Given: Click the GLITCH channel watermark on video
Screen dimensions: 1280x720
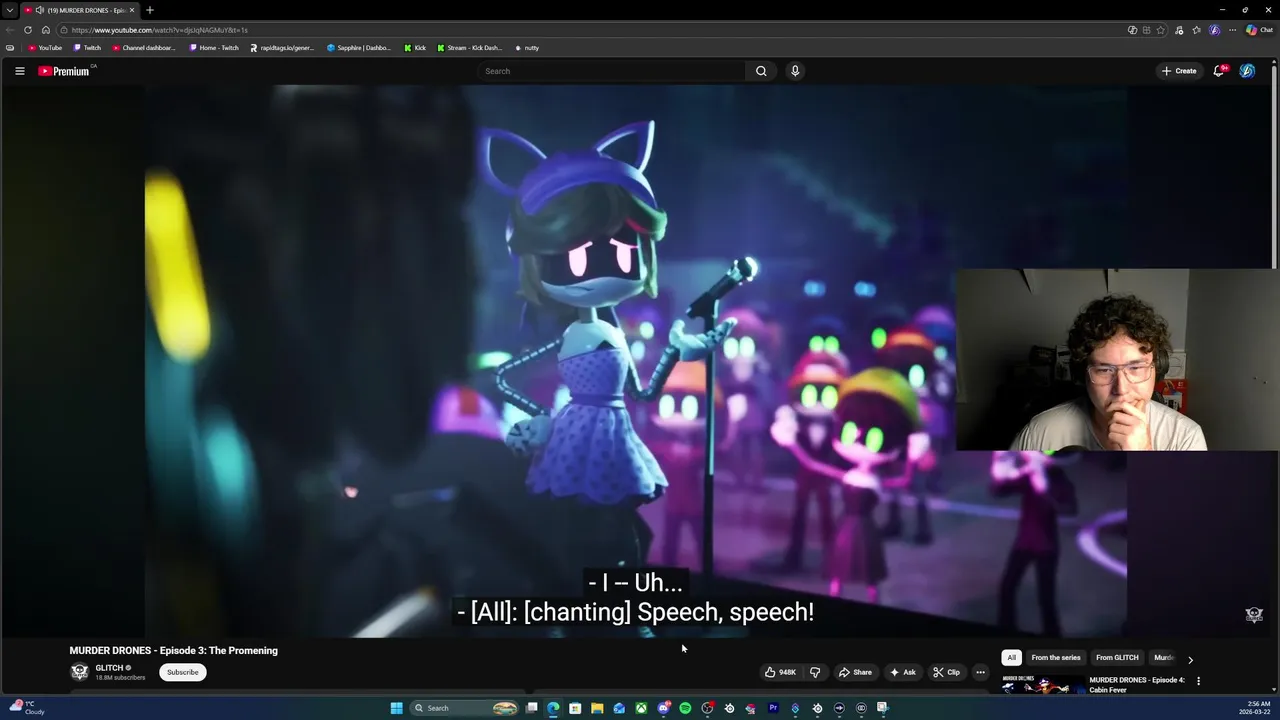Looking at the screenshot, I should pyautogui.click(x=1254, y=615).
